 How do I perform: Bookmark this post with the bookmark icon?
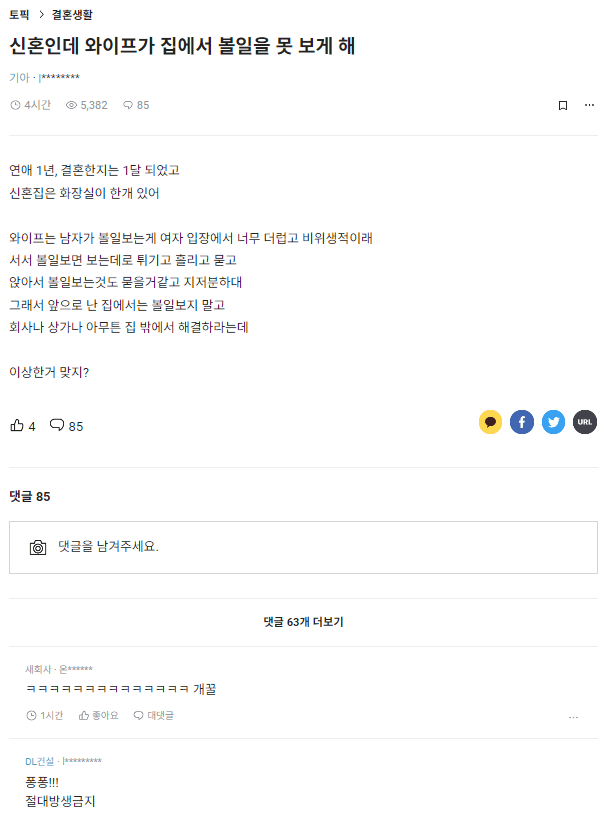point(563,106)
